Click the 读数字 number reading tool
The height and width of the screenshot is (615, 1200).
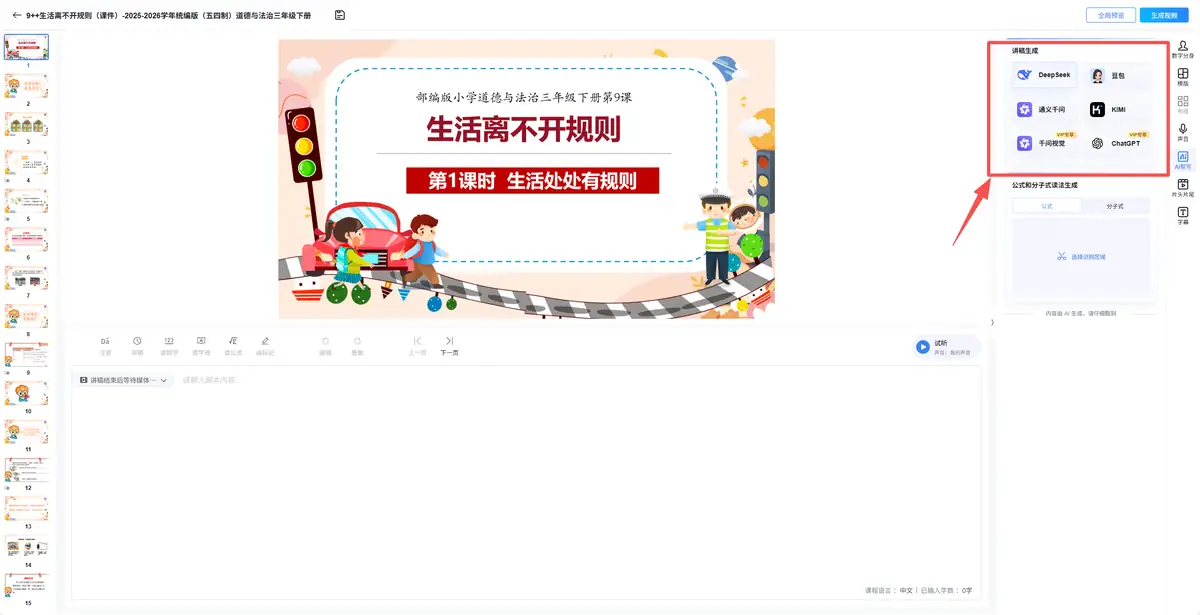[169, 346]
